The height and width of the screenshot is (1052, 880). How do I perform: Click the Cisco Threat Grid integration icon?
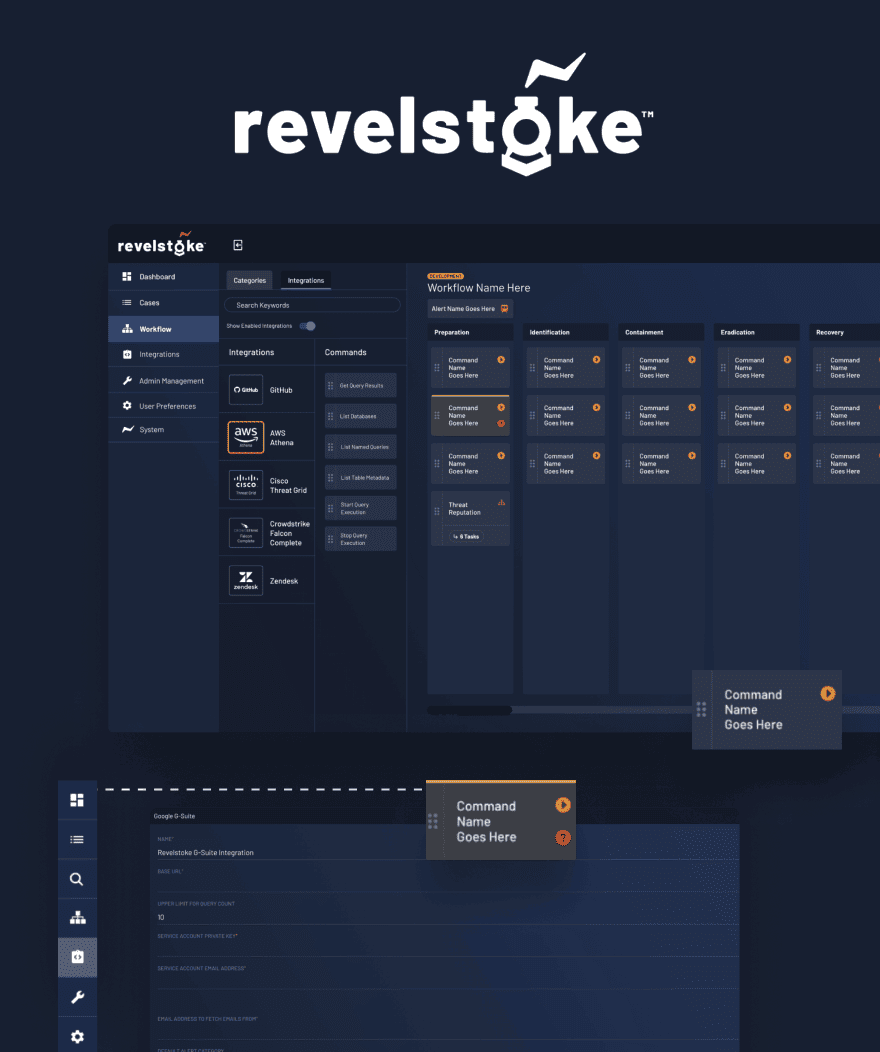[x=245, y=485]
